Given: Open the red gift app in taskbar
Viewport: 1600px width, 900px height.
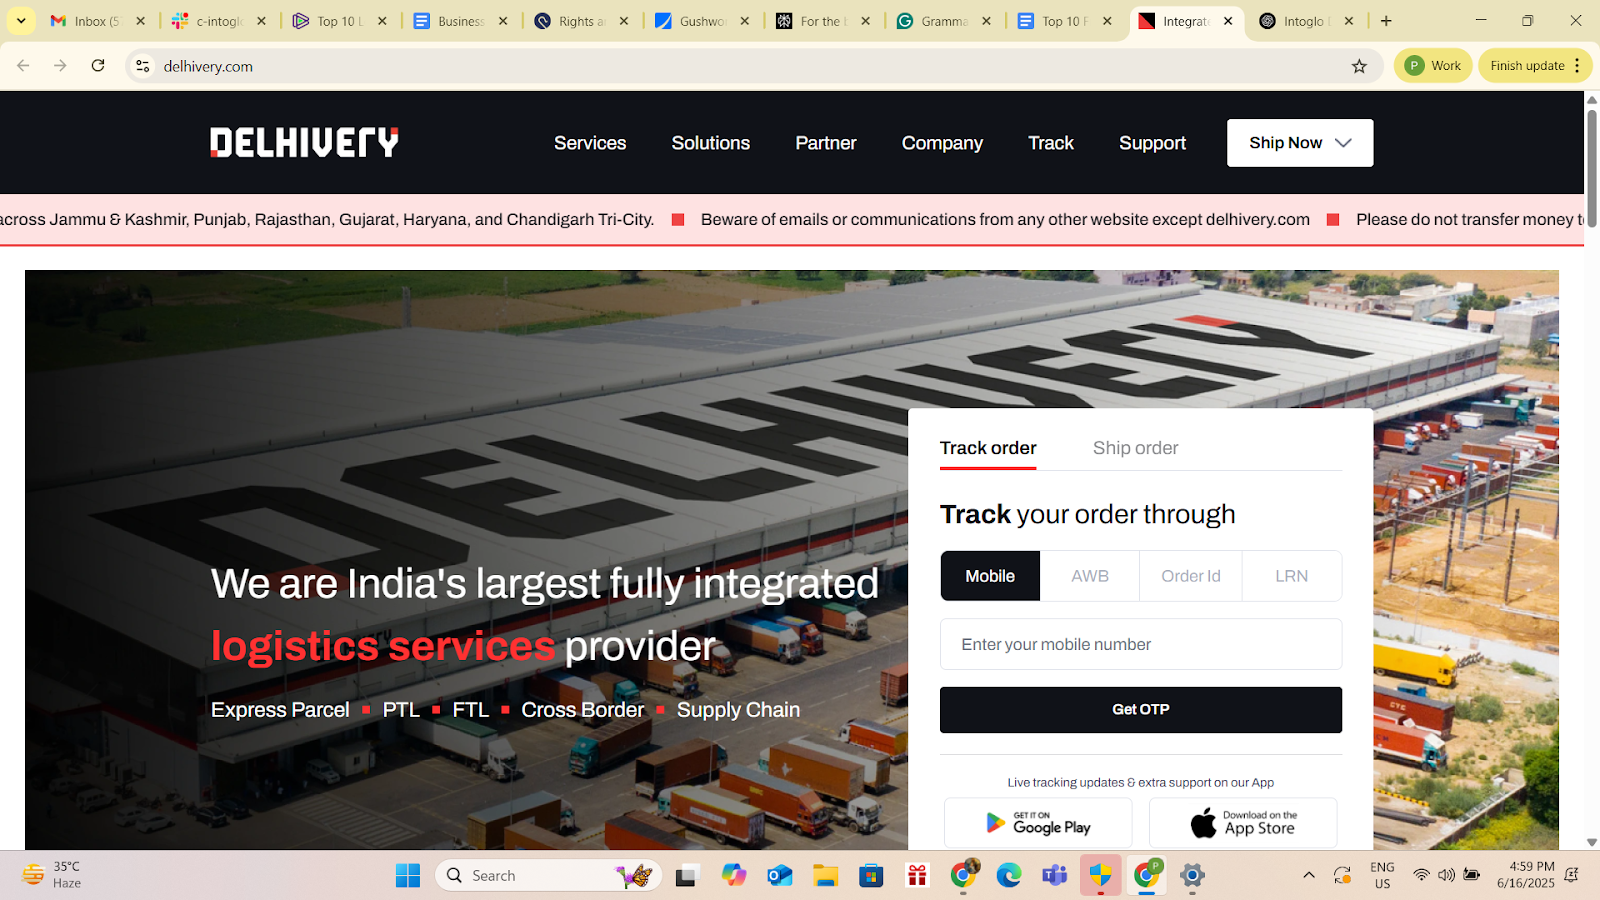Looking at the screenshot, I should coord(917,876).
